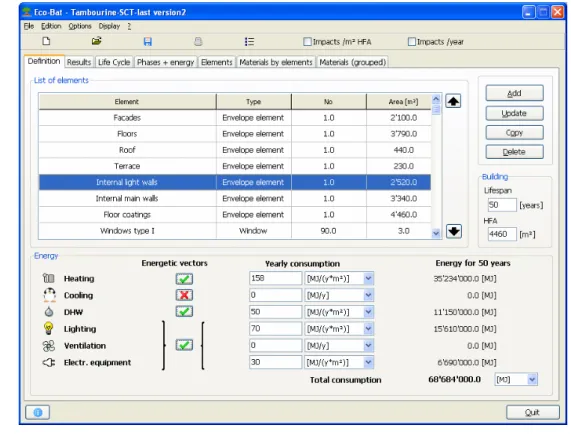Enable the Impacts /m² HFA checkbox
Image resolution: width=571 pixels, height=434 pixels.
tap(308, 42)
